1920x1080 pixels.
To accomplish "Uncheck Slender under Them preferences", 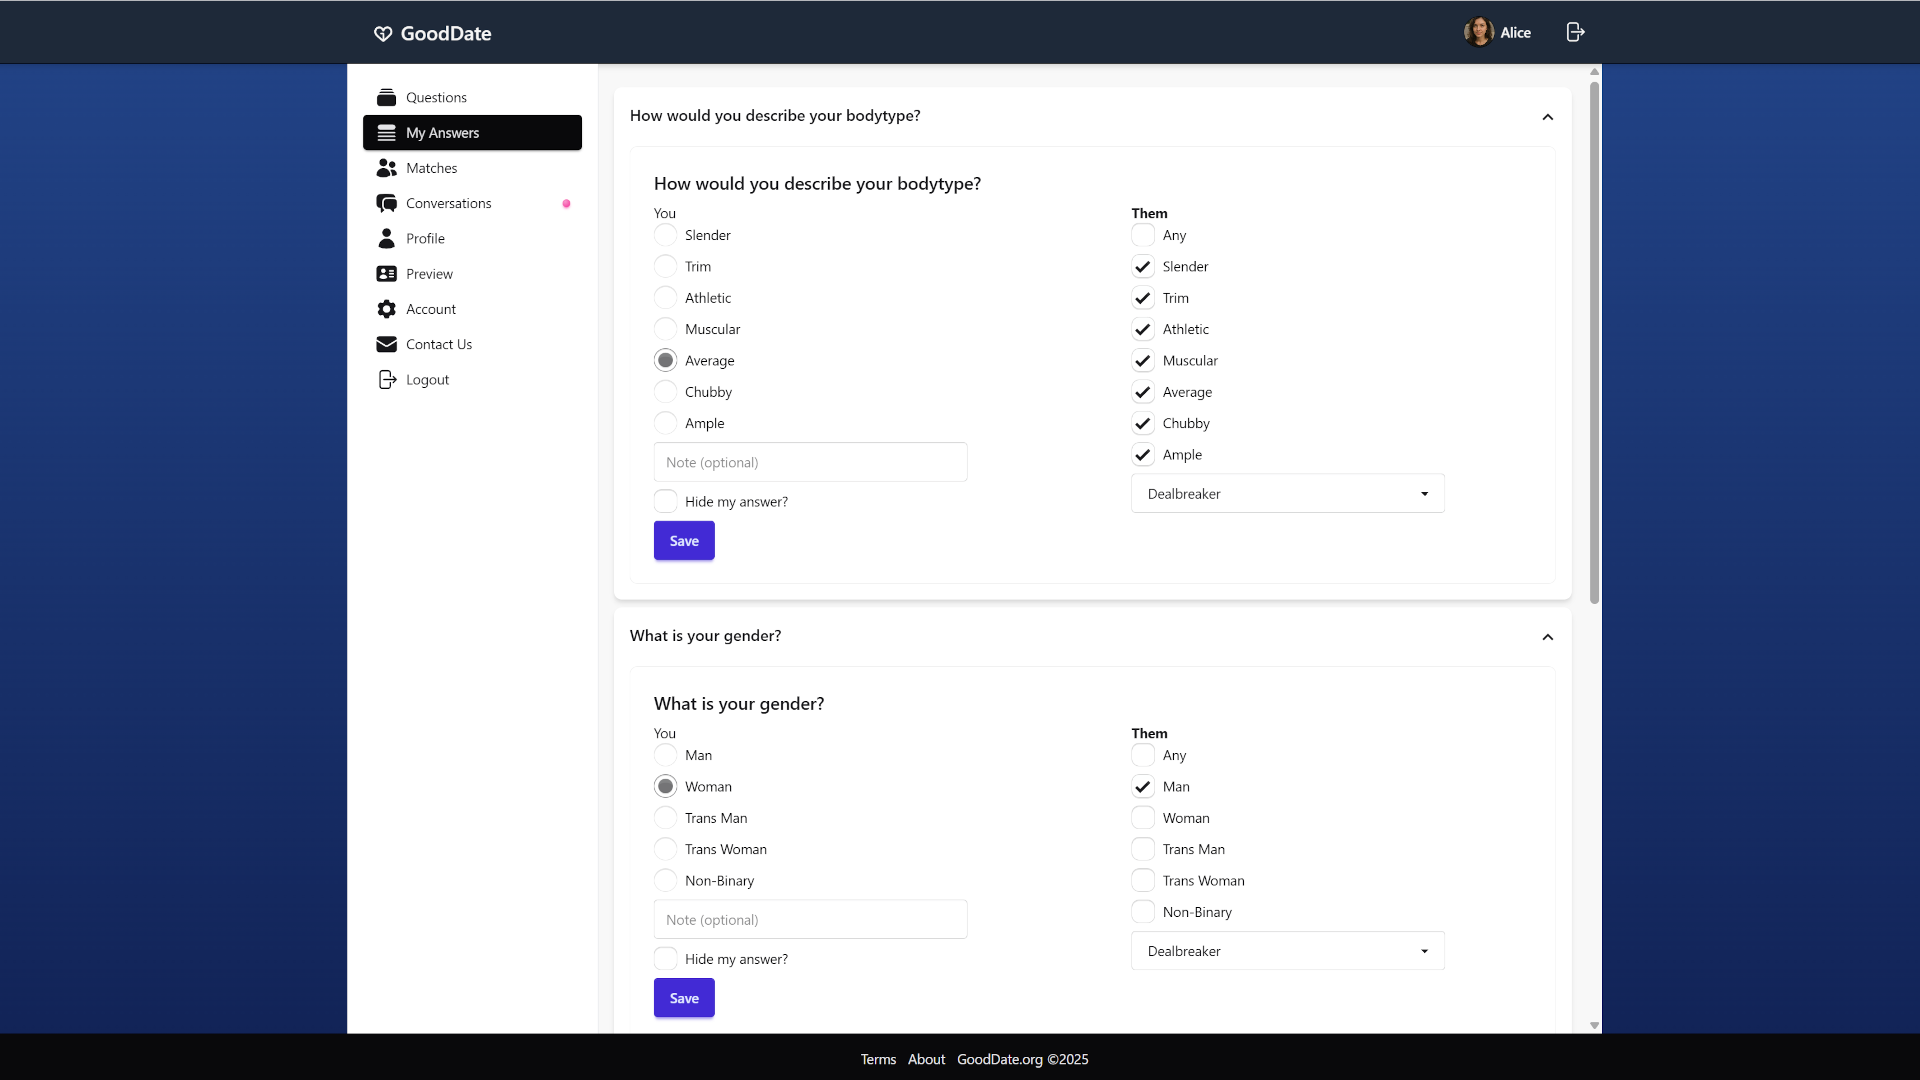I will click(x=1142, y=266).
